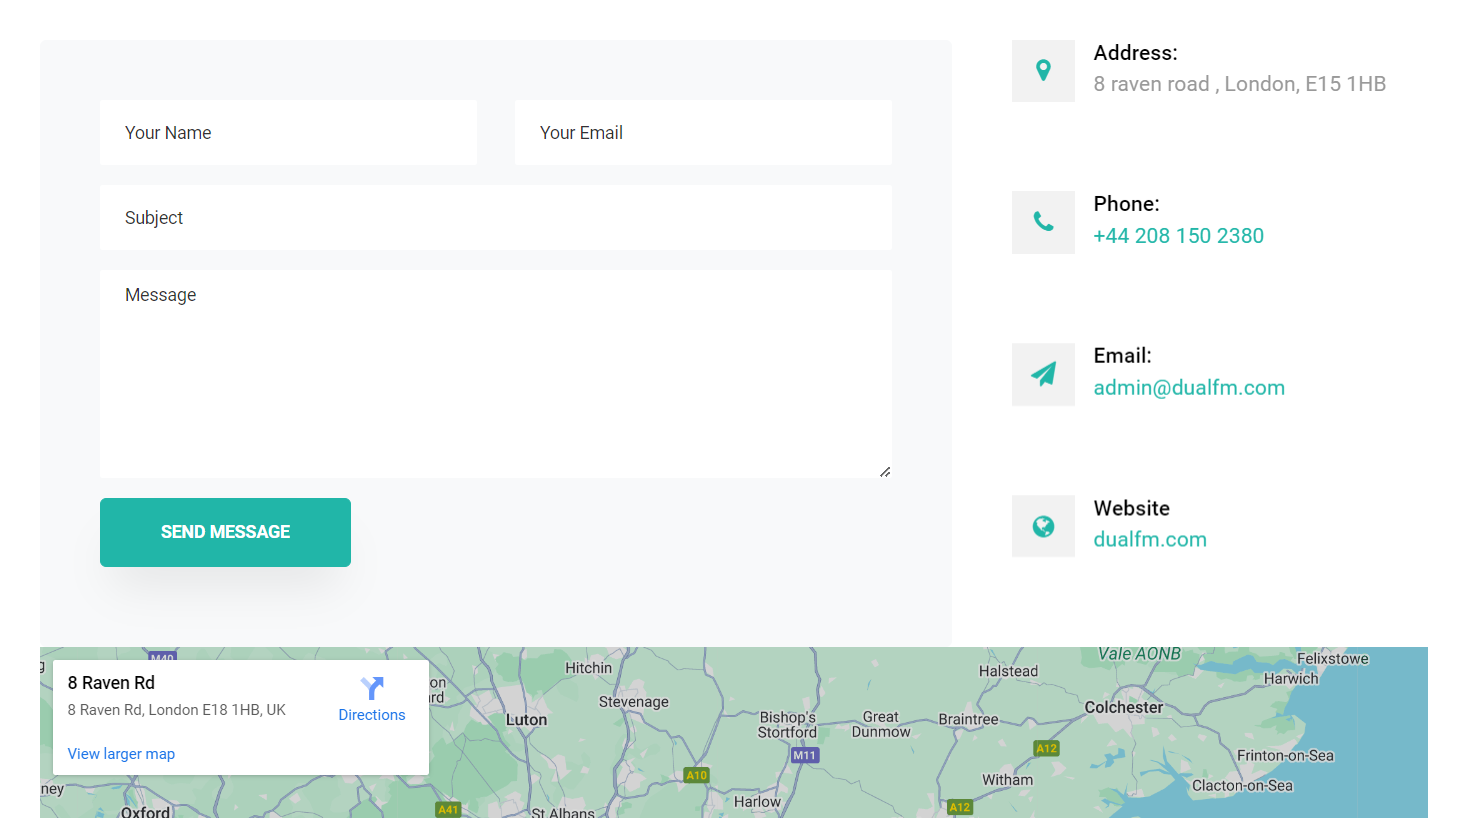Open the View larger map link

pos(121,754)
